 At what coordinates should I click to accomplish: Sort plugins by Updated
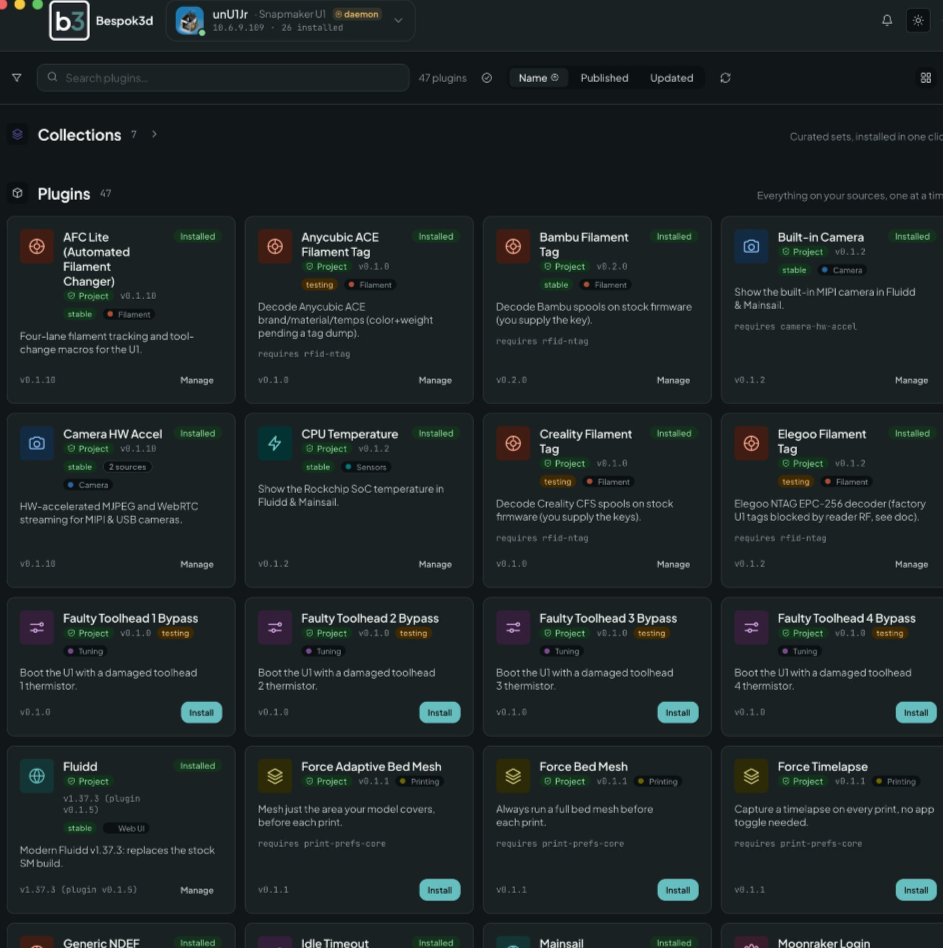coord(671,78)
